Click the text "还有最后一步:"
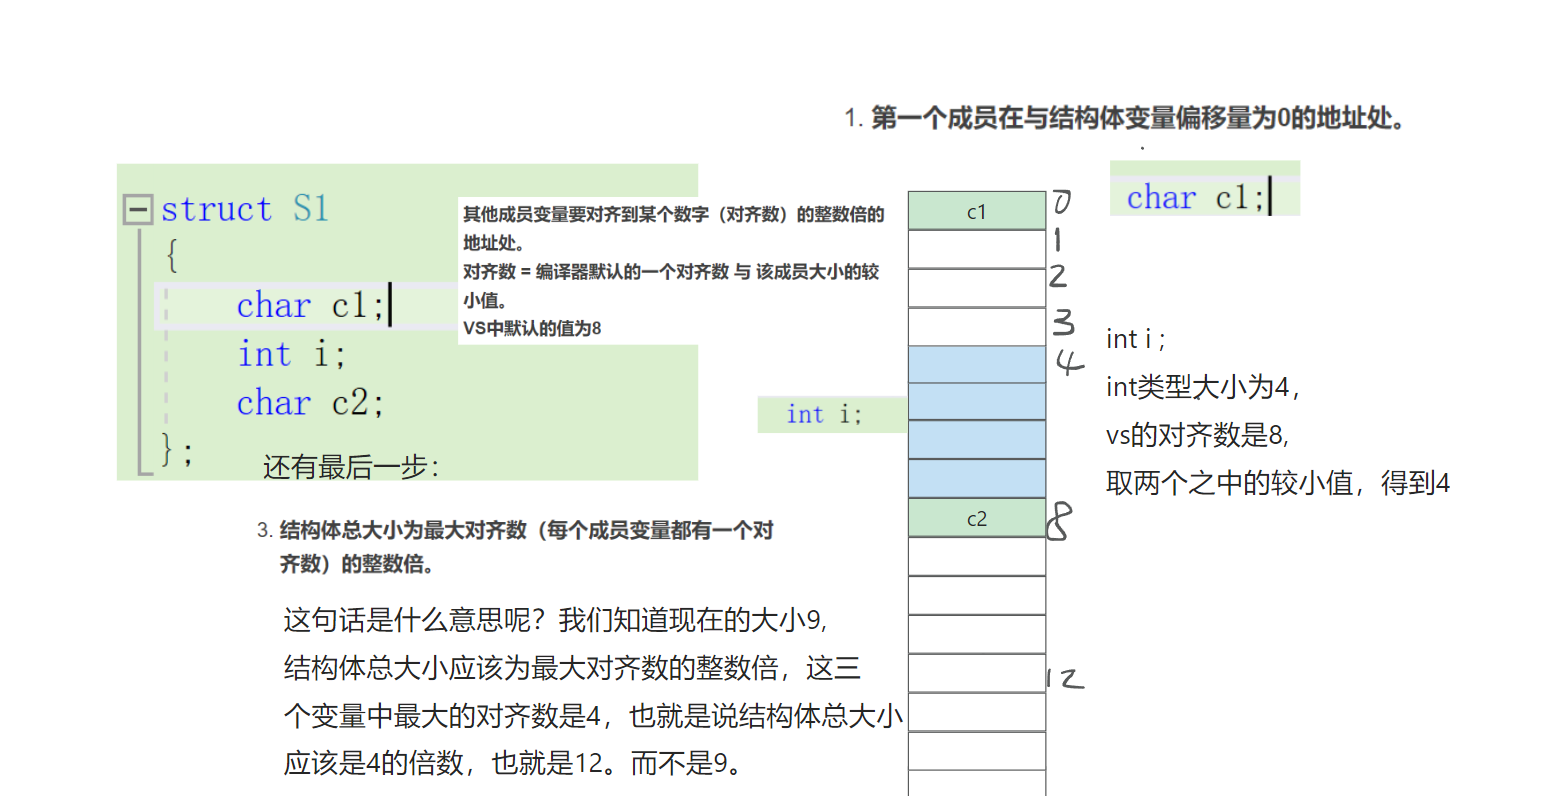The height and width of the screenshot is (796, 1552). (x=351, y=467)
